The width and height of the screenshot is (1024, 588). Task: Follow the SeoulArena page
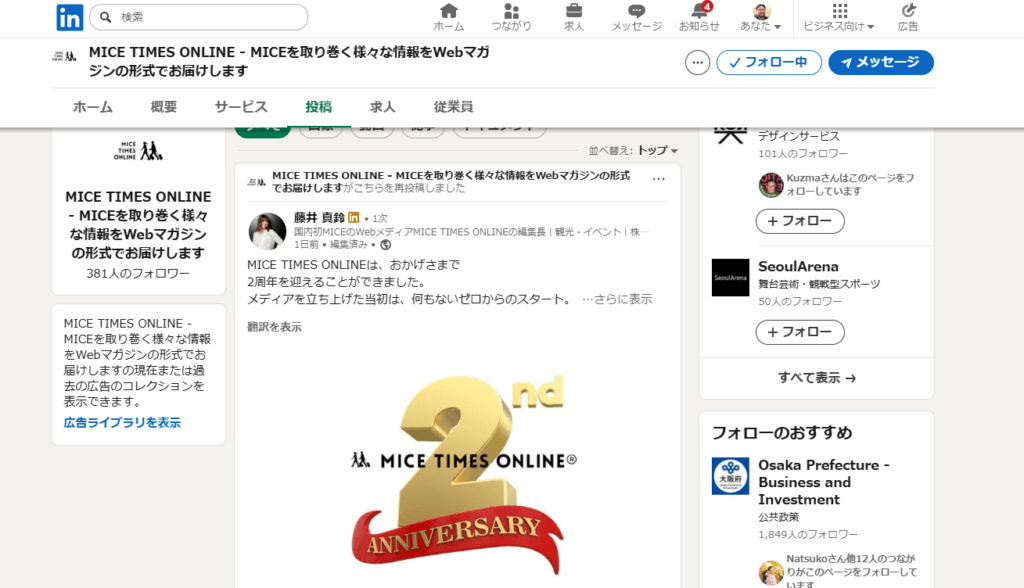point(800,332)
